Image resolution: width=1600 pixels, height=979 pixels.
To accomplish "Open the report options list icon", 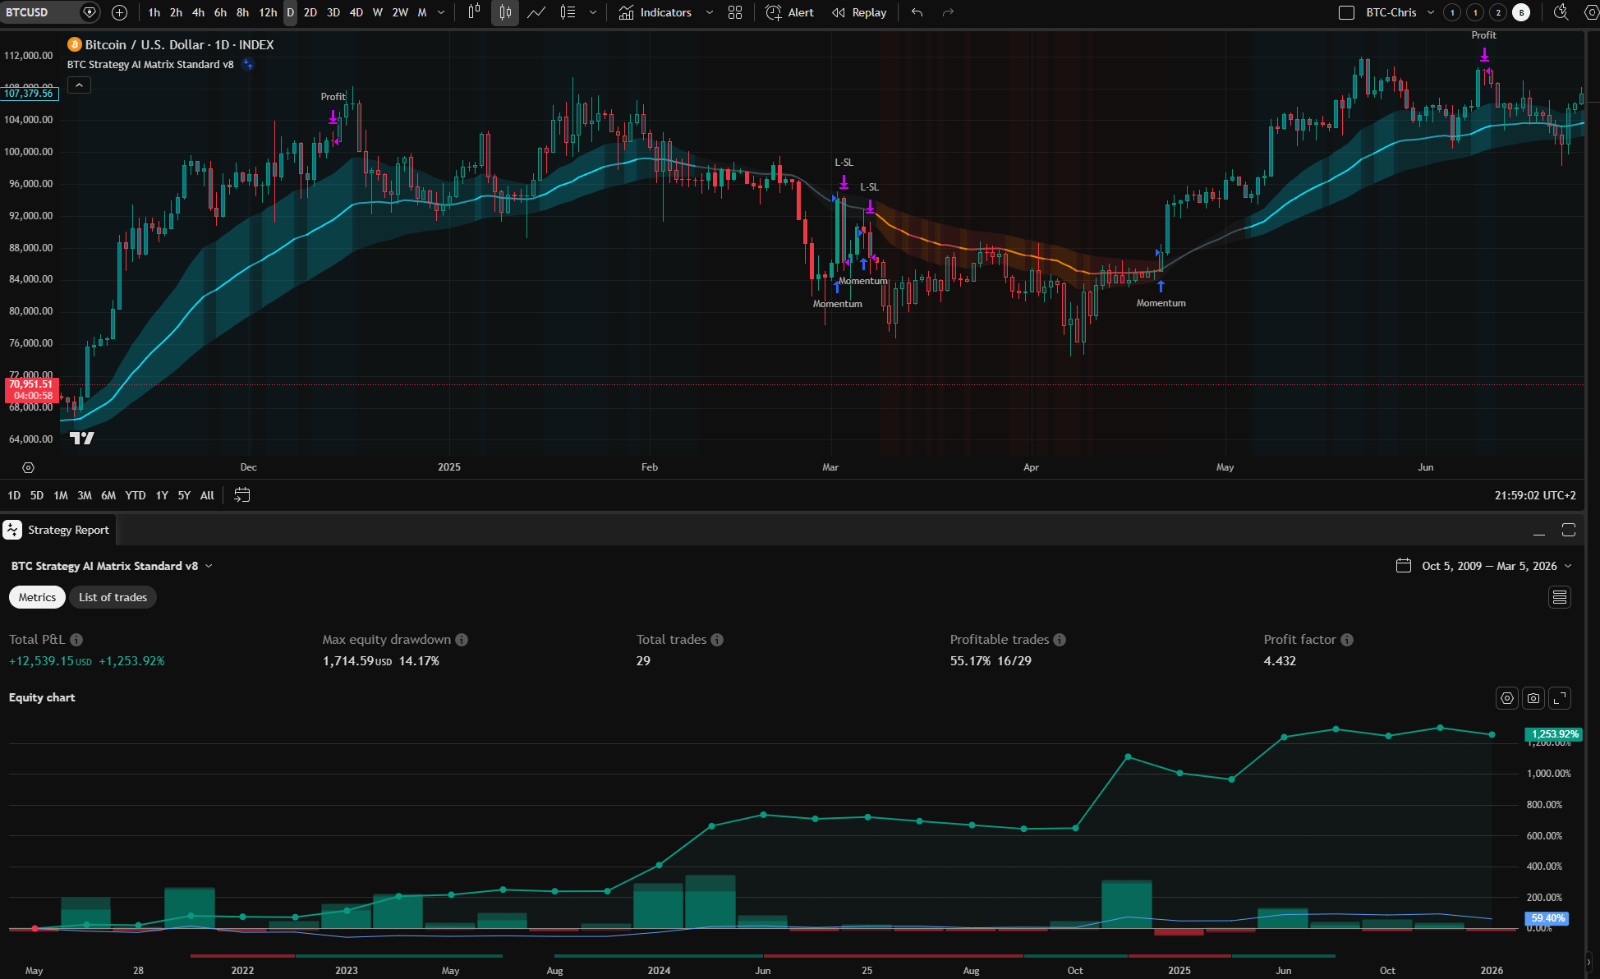I will [1559, 597].
